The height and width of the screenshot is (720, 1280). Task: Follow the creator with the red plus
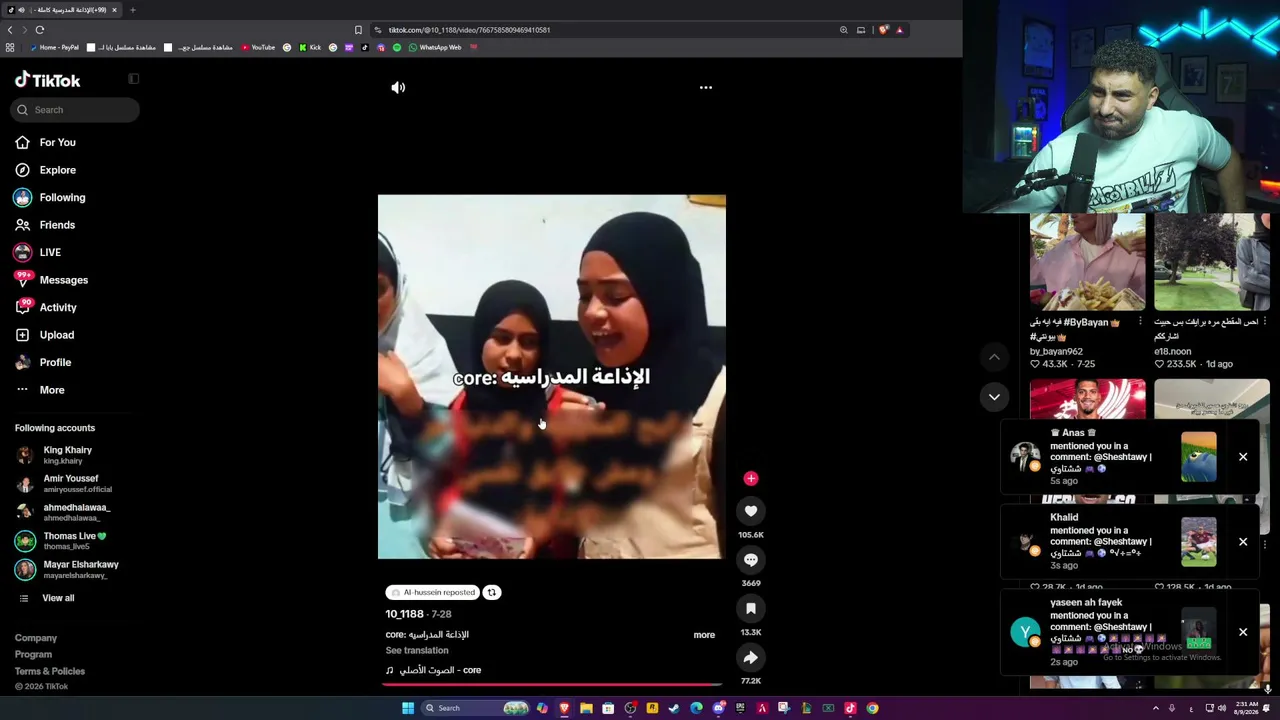click(x=751, y=479)
